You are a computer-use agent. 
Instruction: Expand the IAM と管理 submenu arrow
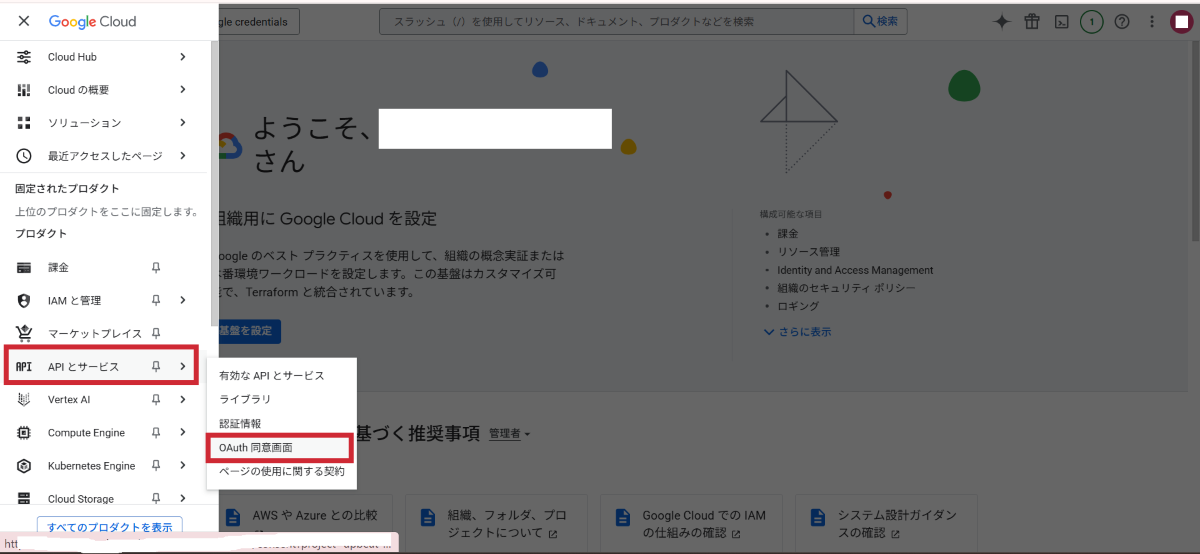[183, 300]
